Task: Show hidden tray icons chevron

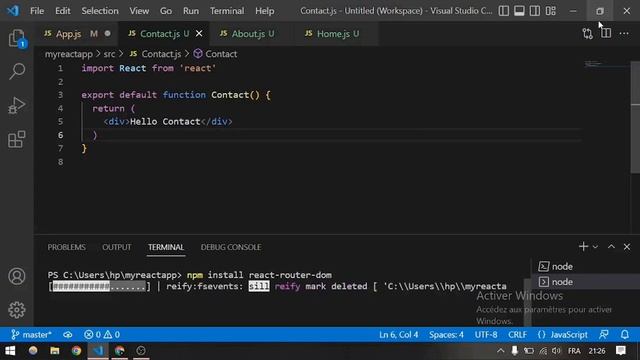Action: click(x=500, y=351)
